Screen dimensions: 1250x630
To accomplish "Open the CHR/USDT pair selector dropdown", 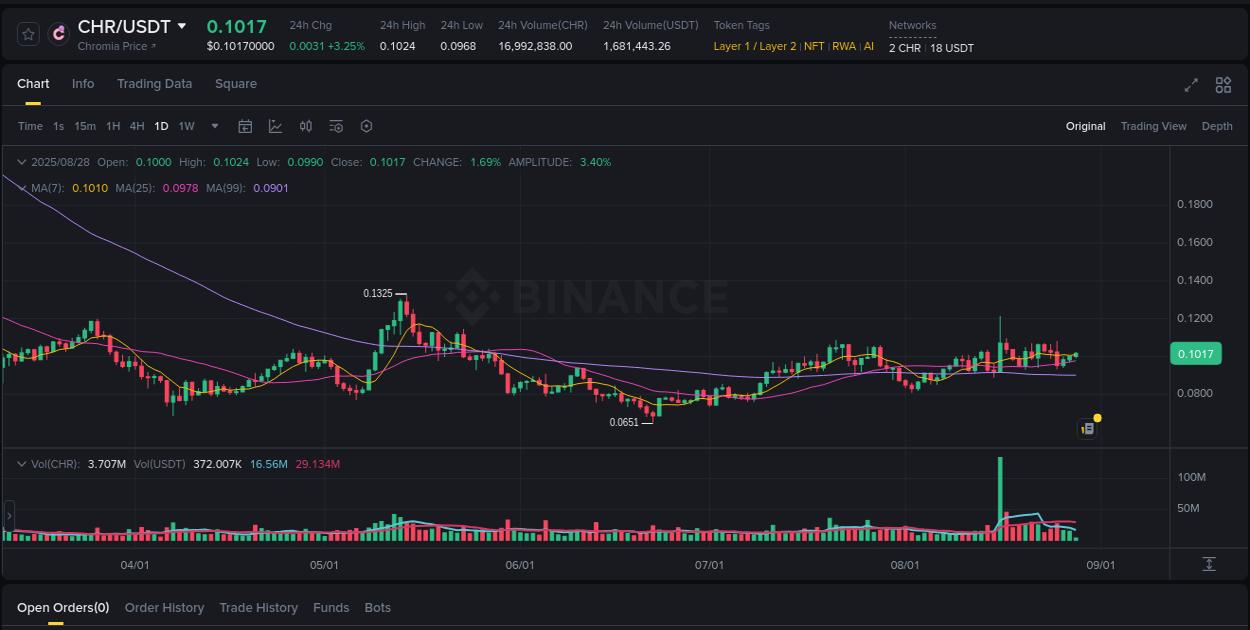I will (182, 26).
